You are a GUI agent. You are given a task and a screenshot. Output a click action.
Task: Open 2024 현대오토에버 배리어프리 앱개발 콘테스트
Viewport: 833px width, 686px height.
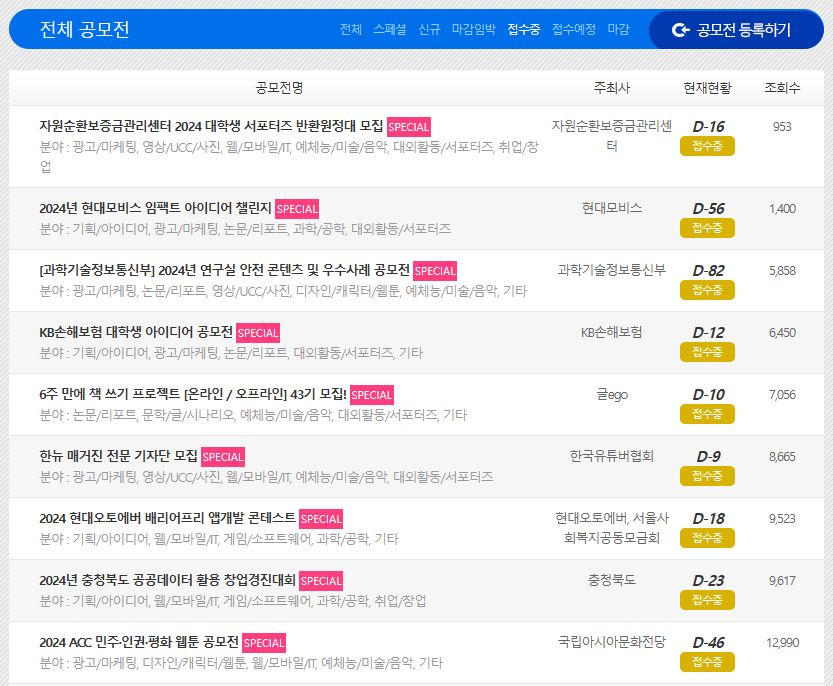pyautogui.click(x=167, y=519)
